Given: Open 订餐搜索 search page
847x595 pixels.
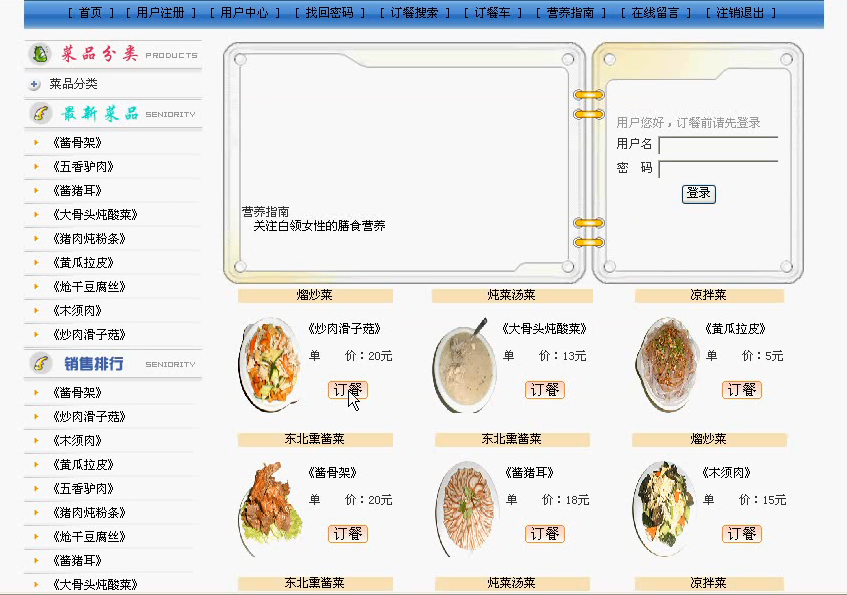Looking at the screenshot, I should [x=414, y=13].
